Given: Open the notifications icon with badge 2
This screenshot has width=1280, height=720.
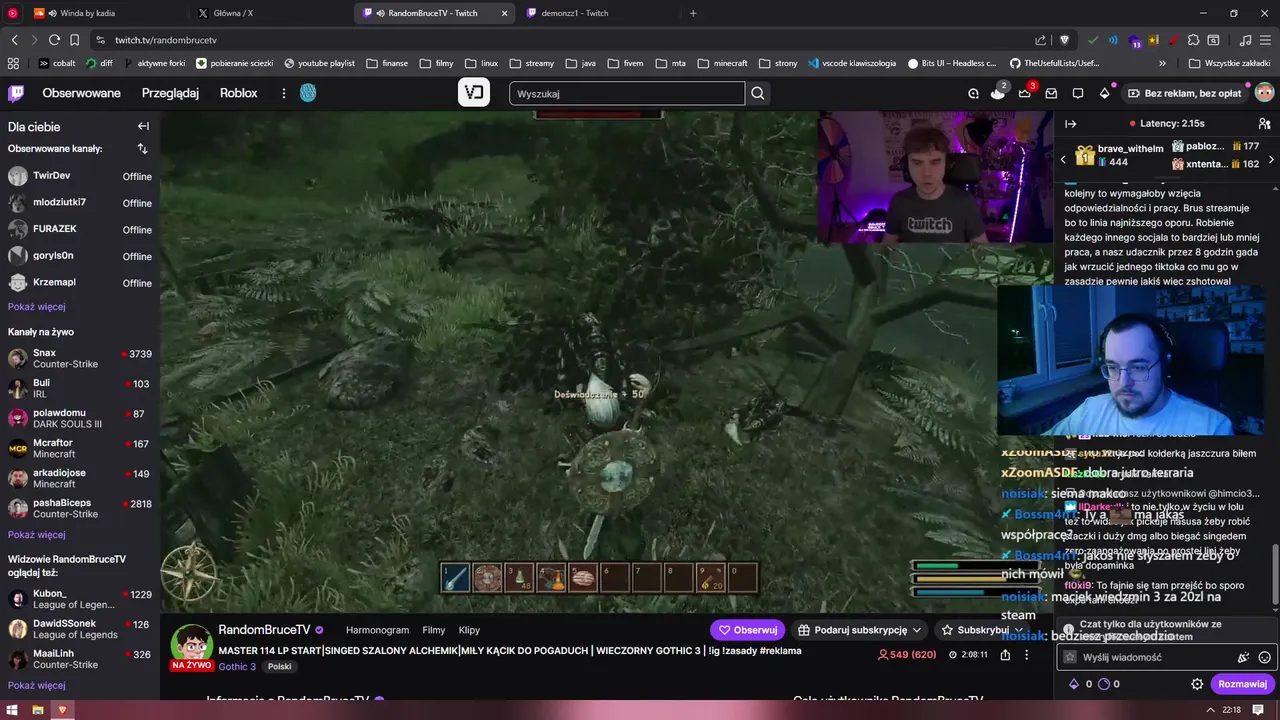Looking at the screenshot, I should click(x=997, y=93).
